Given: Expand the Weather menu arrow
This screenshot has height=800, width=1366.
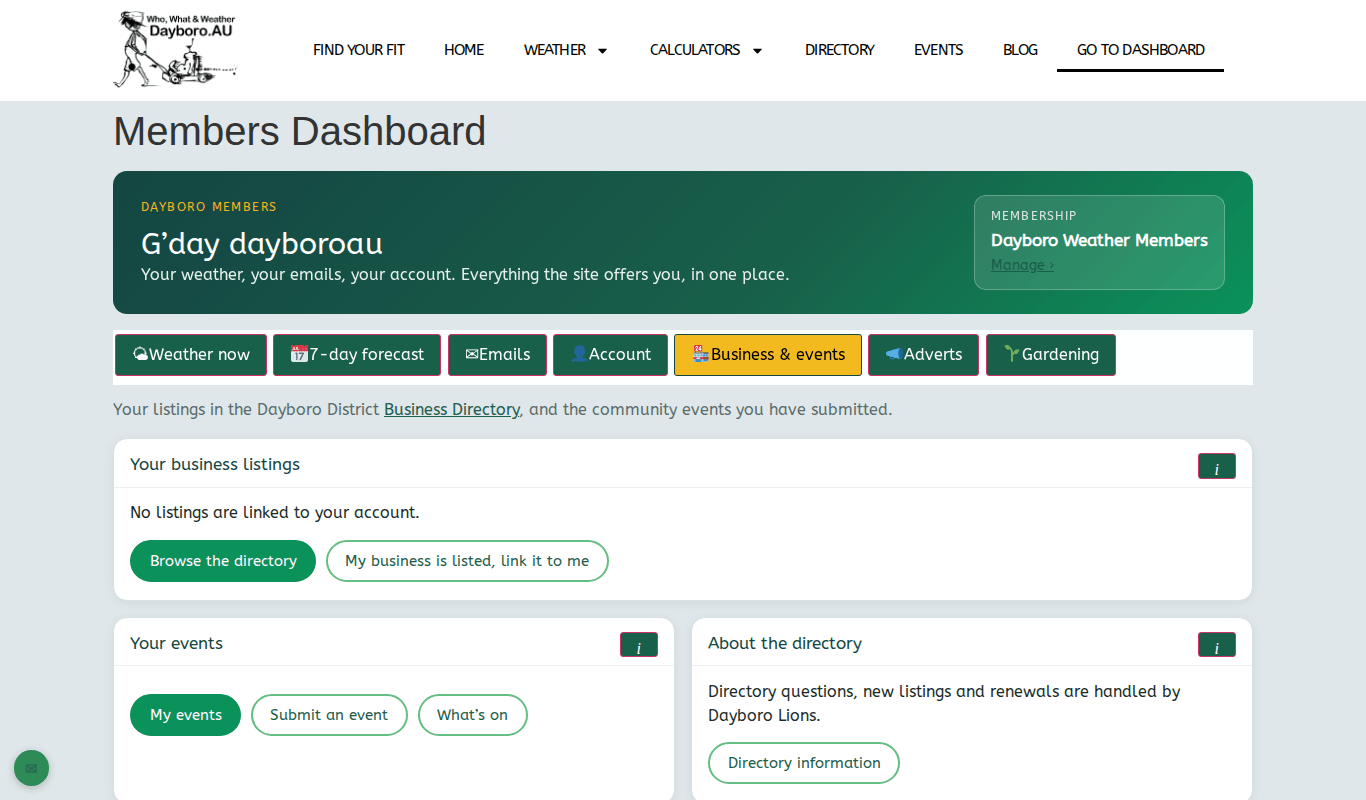Looking at the screenshot, I should coord(602,50).
